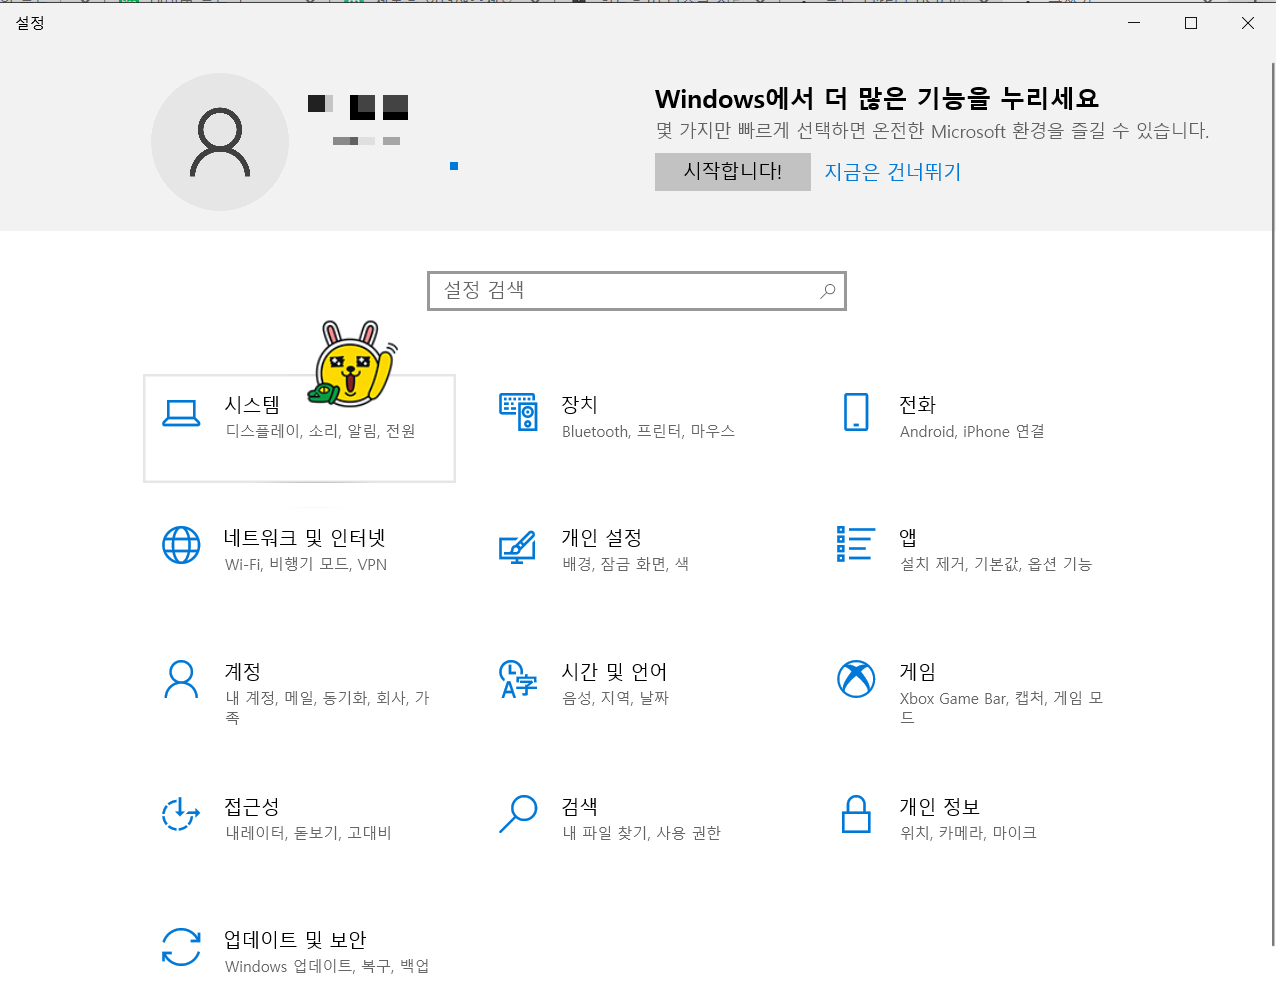Open the 앱 list icon

pos(856,544)
